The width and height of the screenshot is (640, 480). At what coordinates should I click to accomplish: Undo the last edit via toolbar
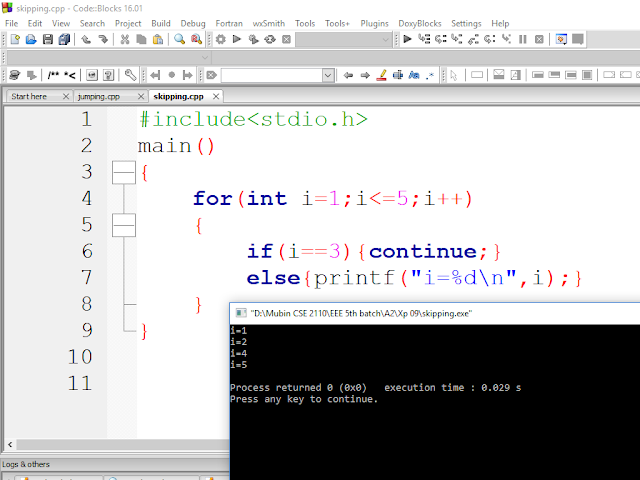[x=86, y=39]
